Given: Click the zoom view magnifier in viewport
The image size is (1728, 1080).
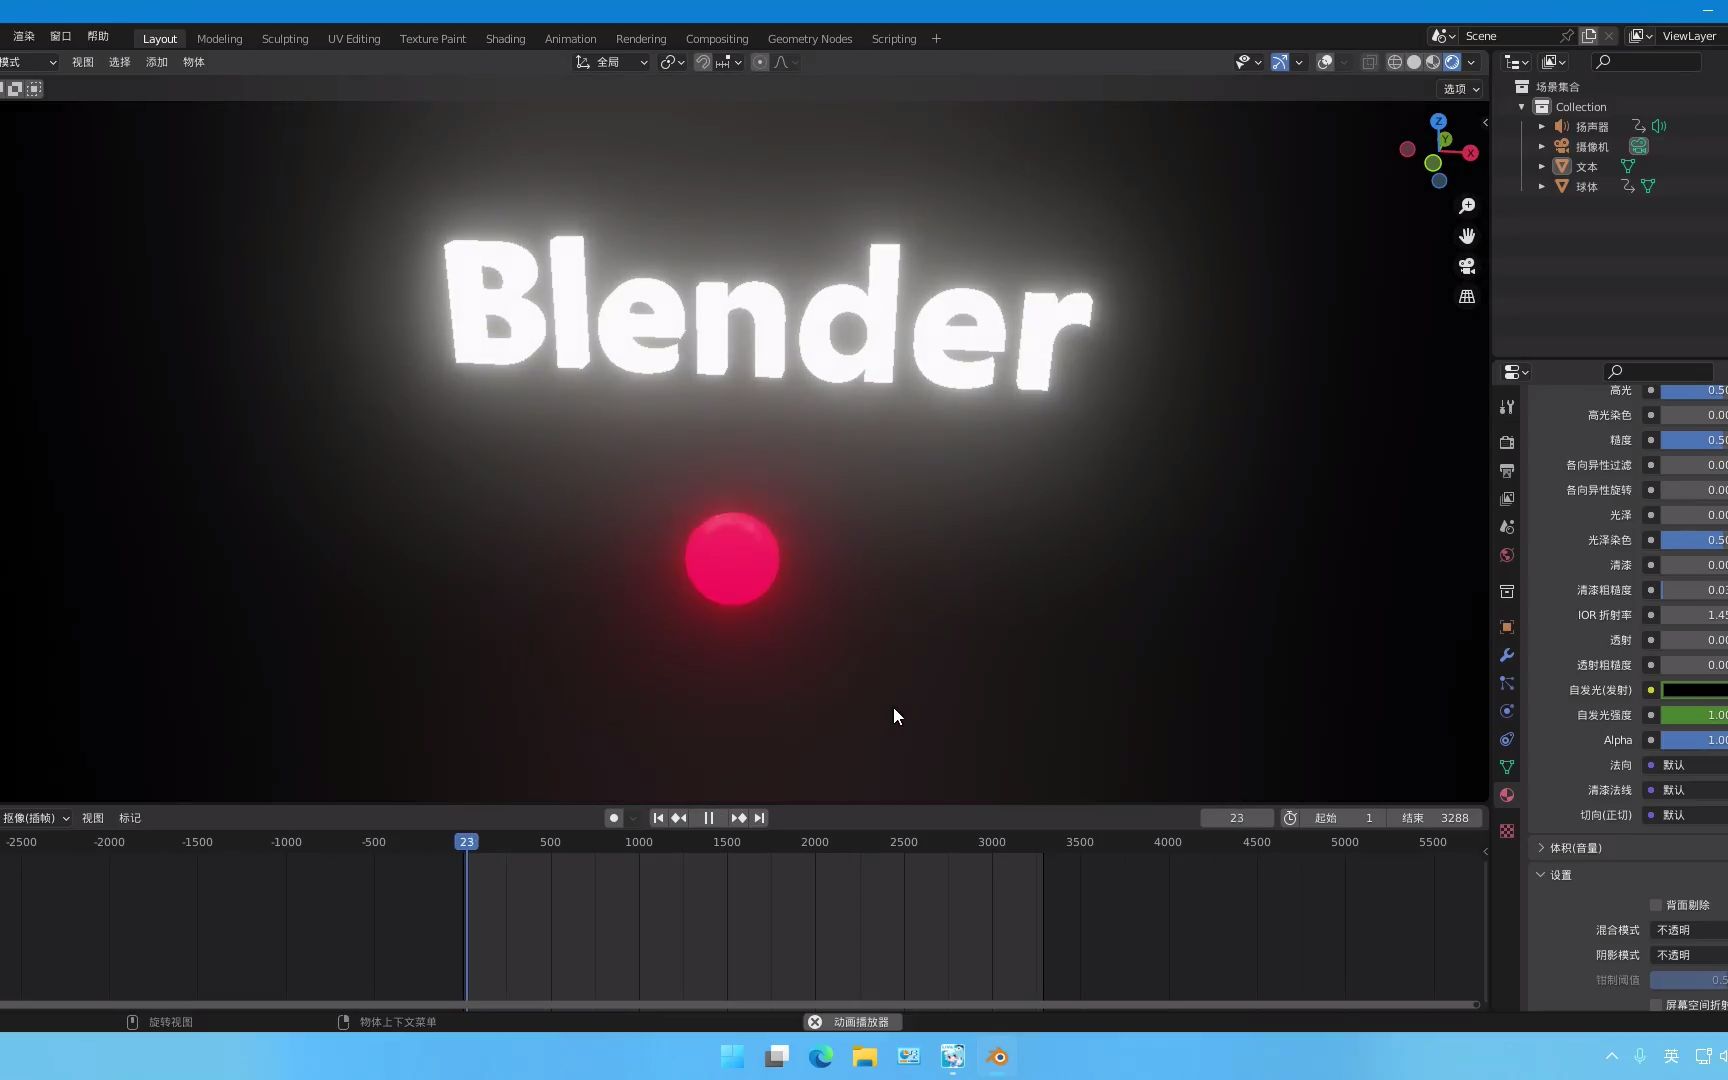Looking at the screenshot, I should [1467, 206].
